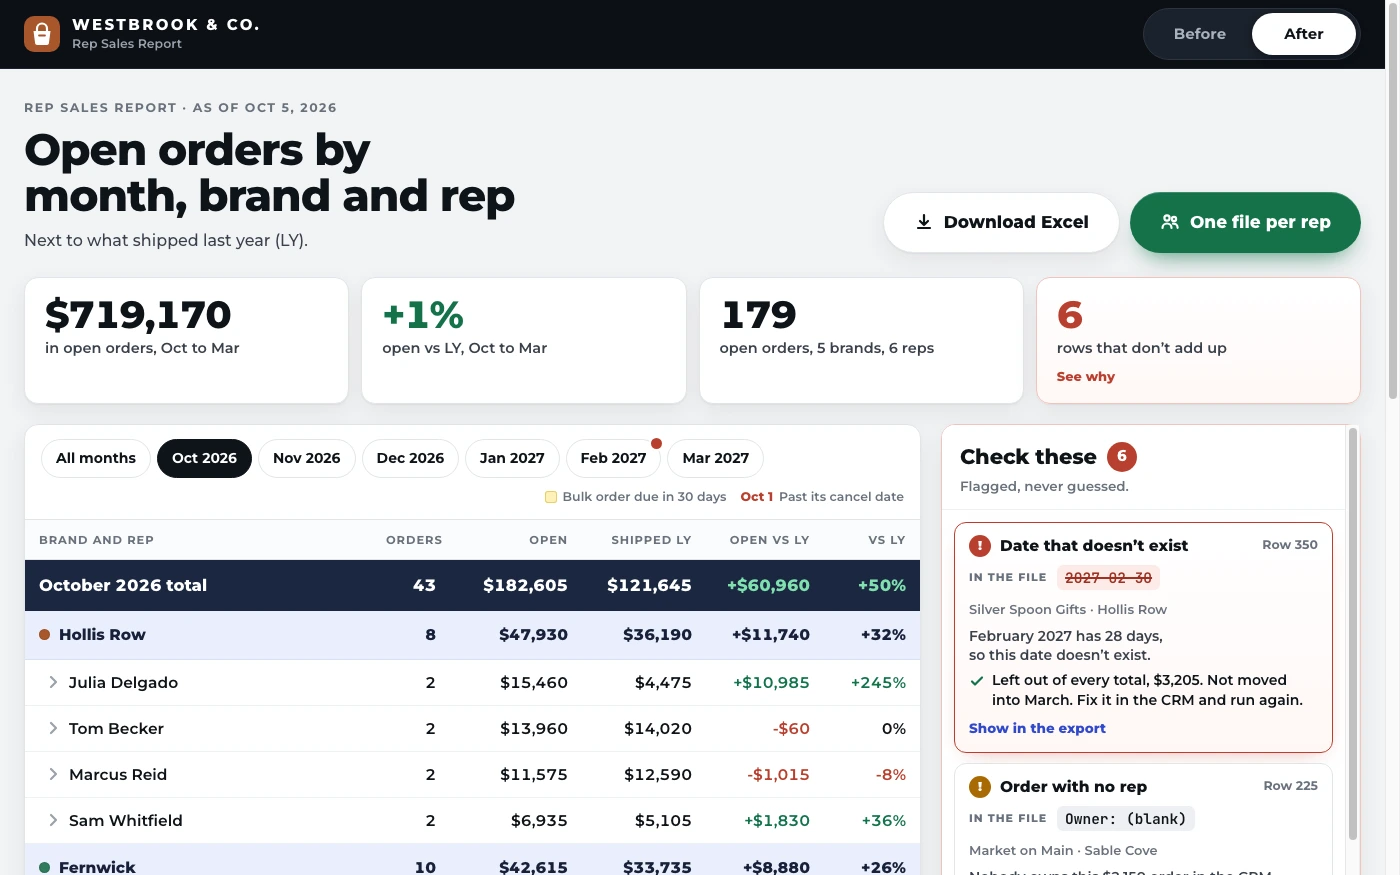Screen dimensions: 1400x875
Task: Click the Westbrook & Co. bag logo
Action: click(x=42, y=34)
